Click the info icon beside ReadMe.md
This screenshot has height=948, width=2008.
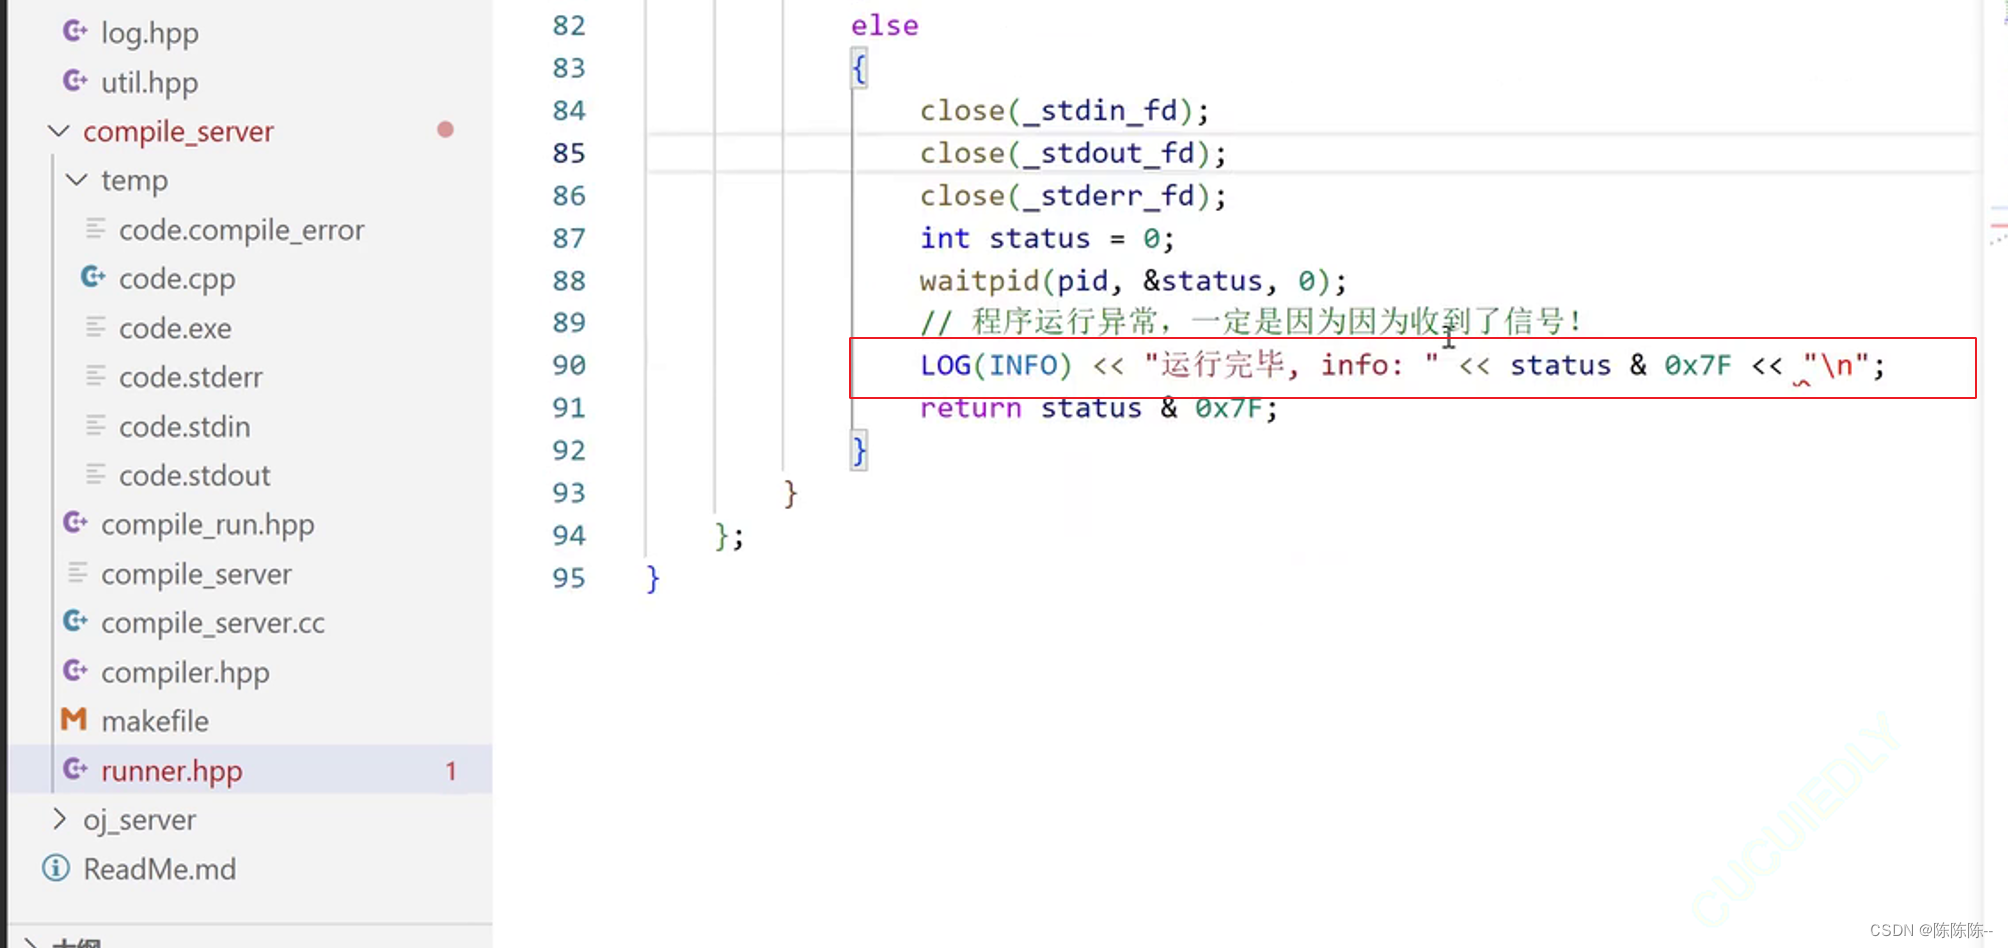coord(56,868)
